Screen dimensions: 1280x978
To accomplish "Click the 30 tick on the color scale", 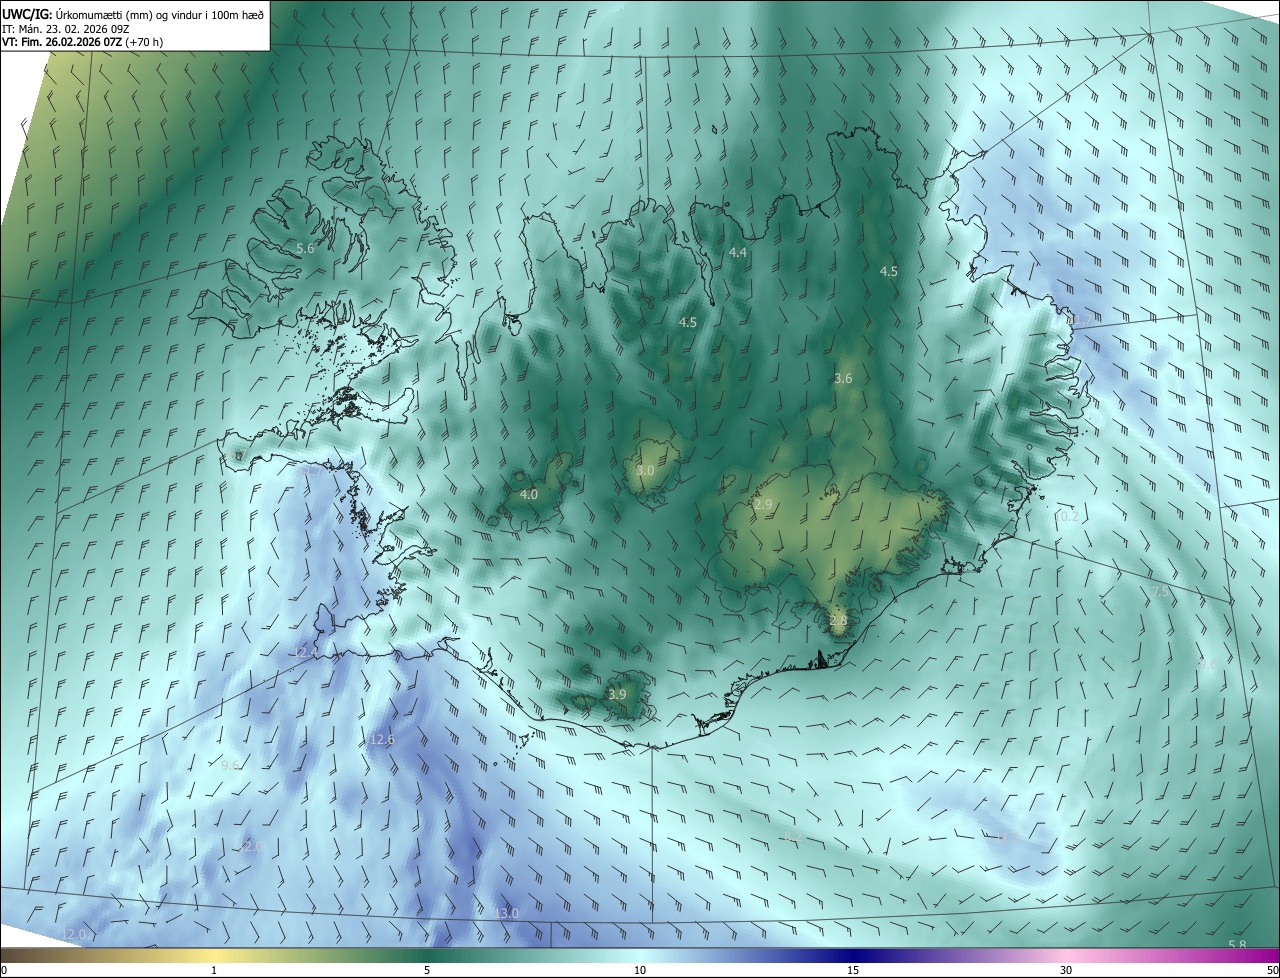I will click(x=1066, y=970).
